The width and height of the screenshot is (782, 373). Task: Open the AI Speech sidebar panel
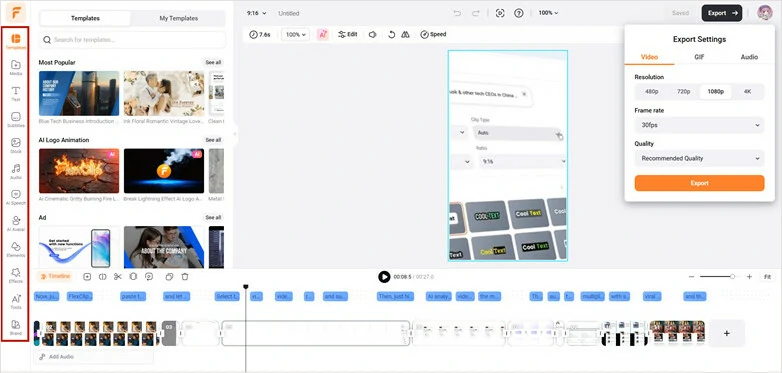point(15,197)
